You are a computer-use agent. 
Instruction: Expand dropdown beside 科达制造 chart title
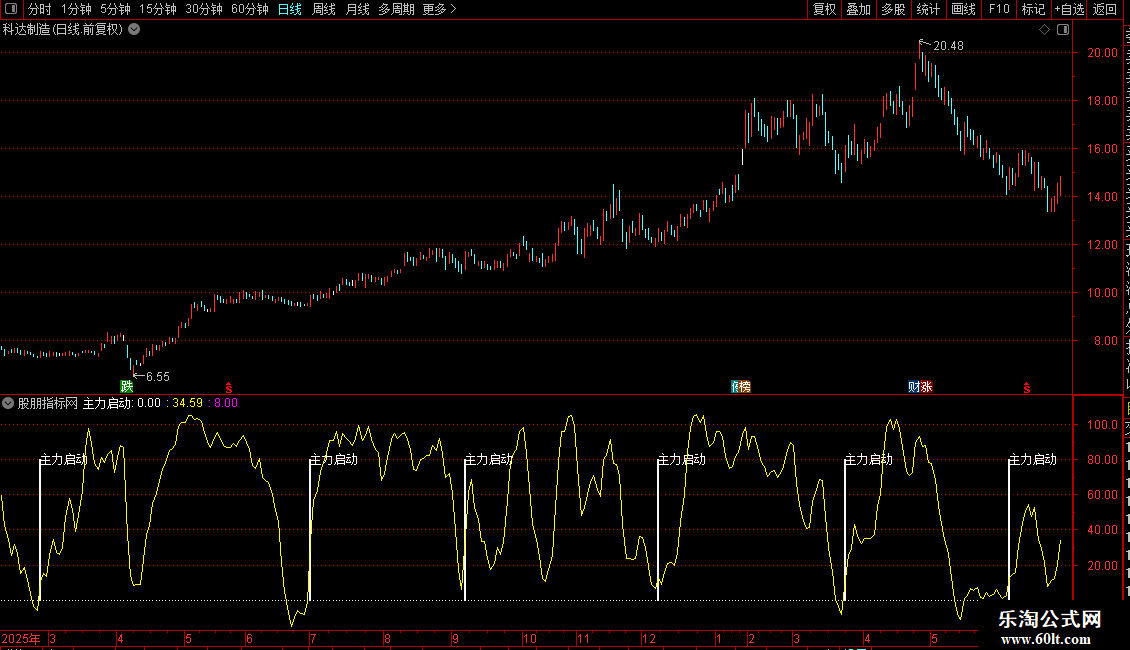coord(134,30)
